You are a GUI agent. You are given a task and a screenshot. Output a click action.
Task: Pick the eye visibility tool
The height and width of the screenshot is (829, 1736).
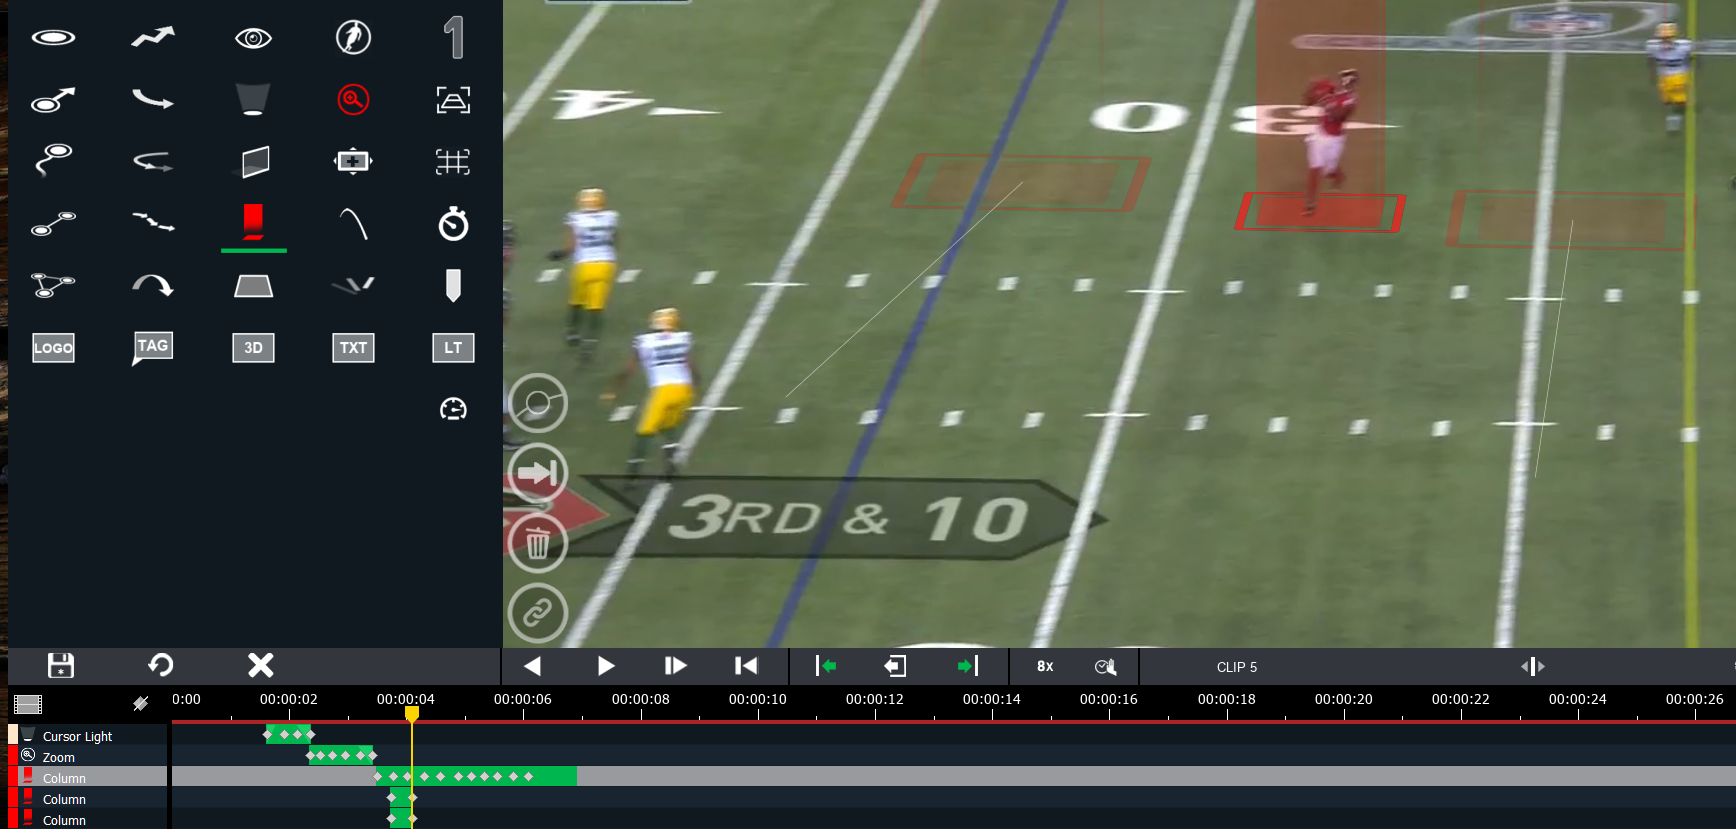coord(253,38)
